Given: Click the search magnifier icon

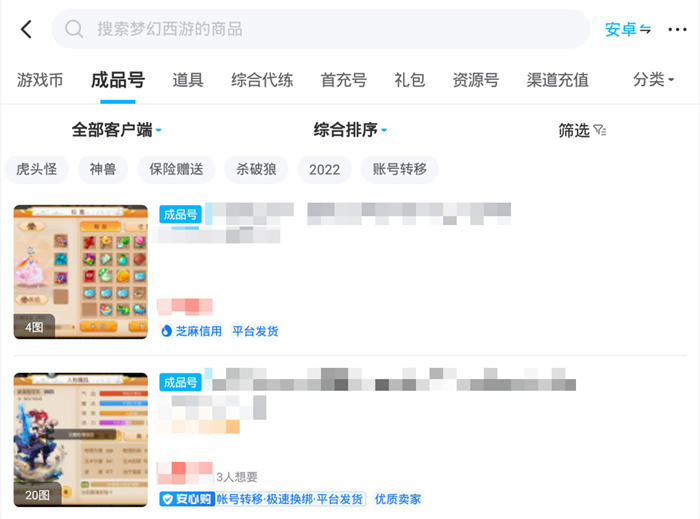Looking at the screenshot, I should 74,29.
